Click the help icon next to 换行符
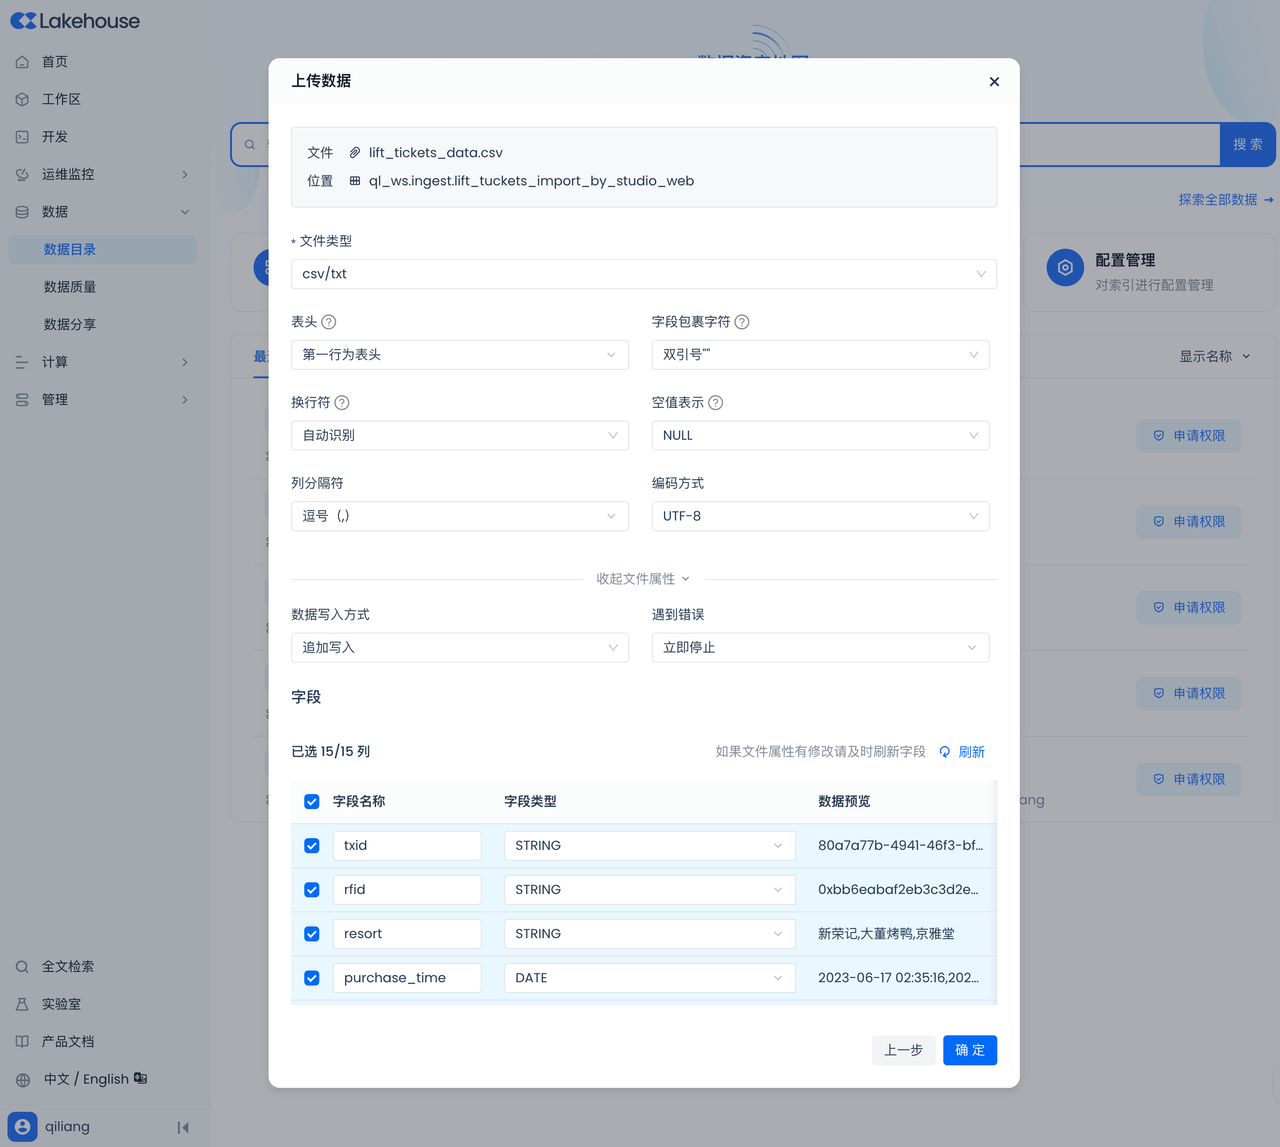 342,403
